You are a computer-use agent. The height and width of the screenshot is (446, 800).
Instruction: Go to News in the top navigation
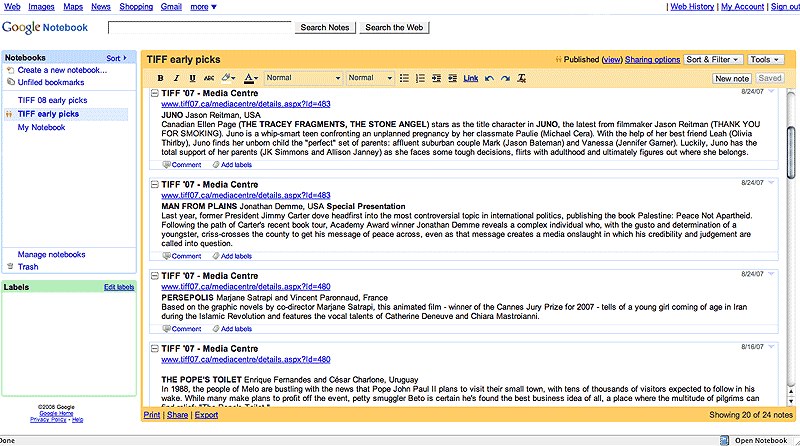(101, 7)
